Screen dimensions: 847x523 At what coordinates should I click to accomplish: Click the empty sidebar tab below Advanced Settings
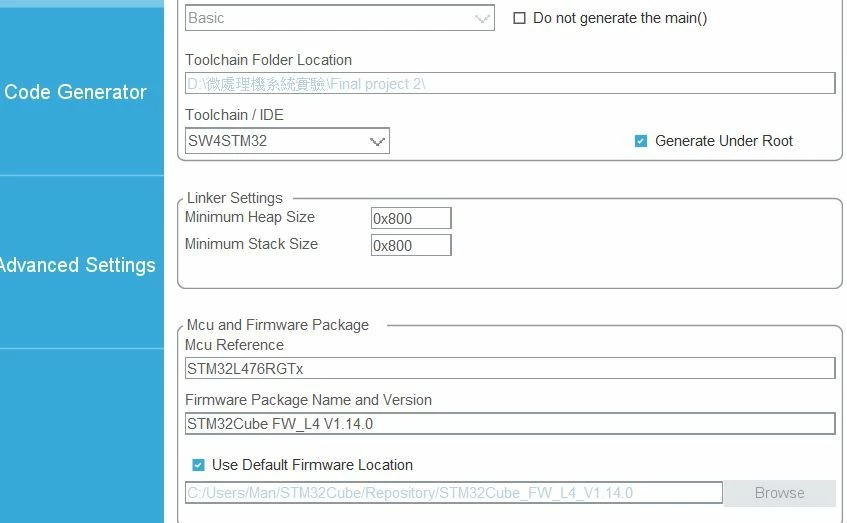(82, 435)
